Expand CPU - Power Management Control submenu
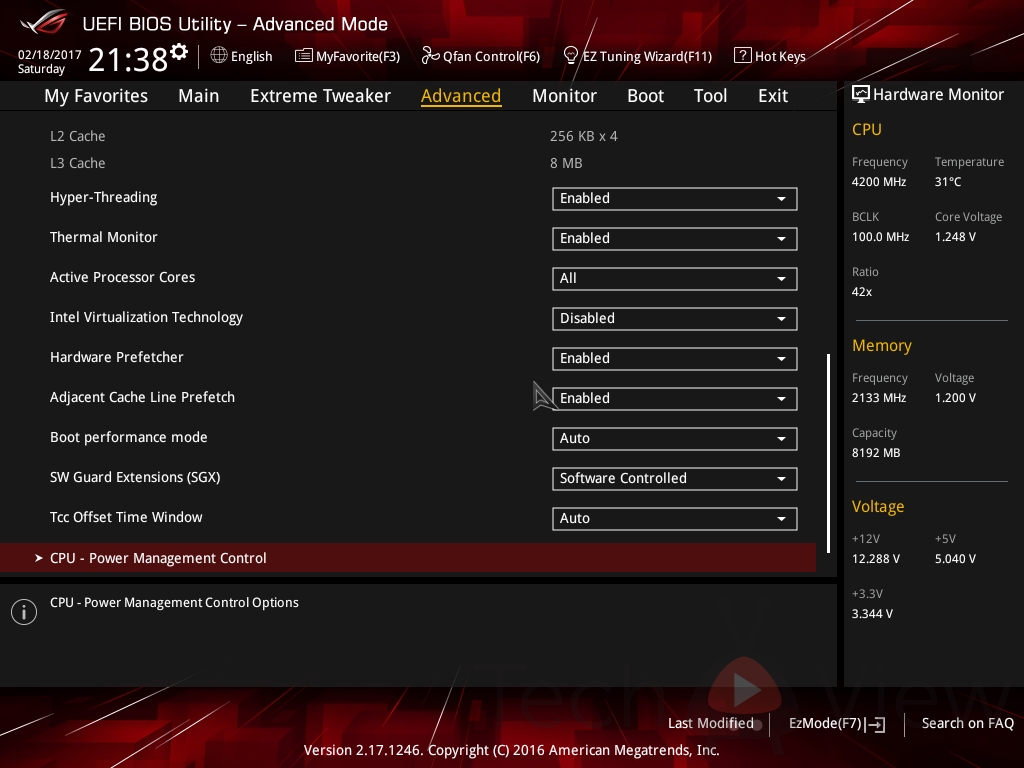This screenshot has width=1024, height=768. (408, 558)
